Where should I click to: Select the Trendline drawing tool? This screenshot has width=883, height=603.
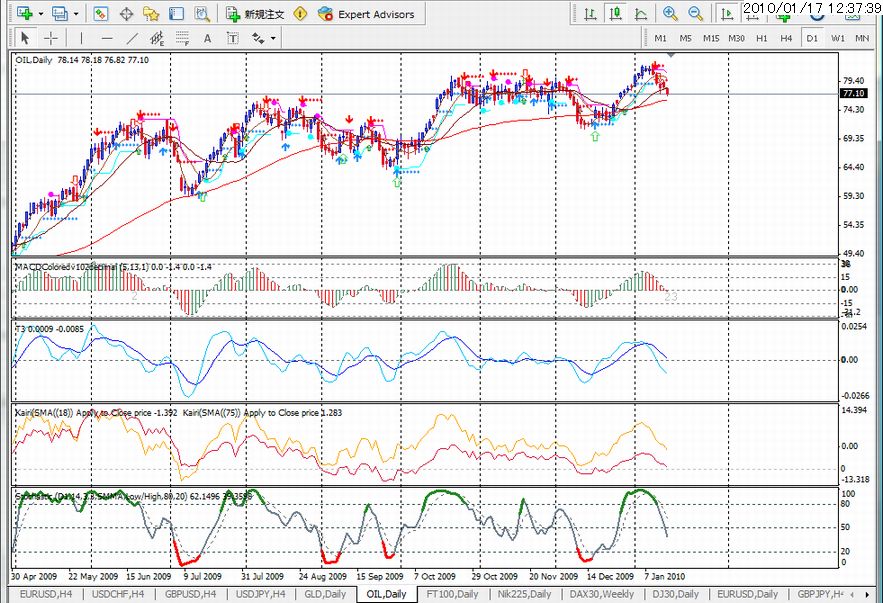(133, 38)
